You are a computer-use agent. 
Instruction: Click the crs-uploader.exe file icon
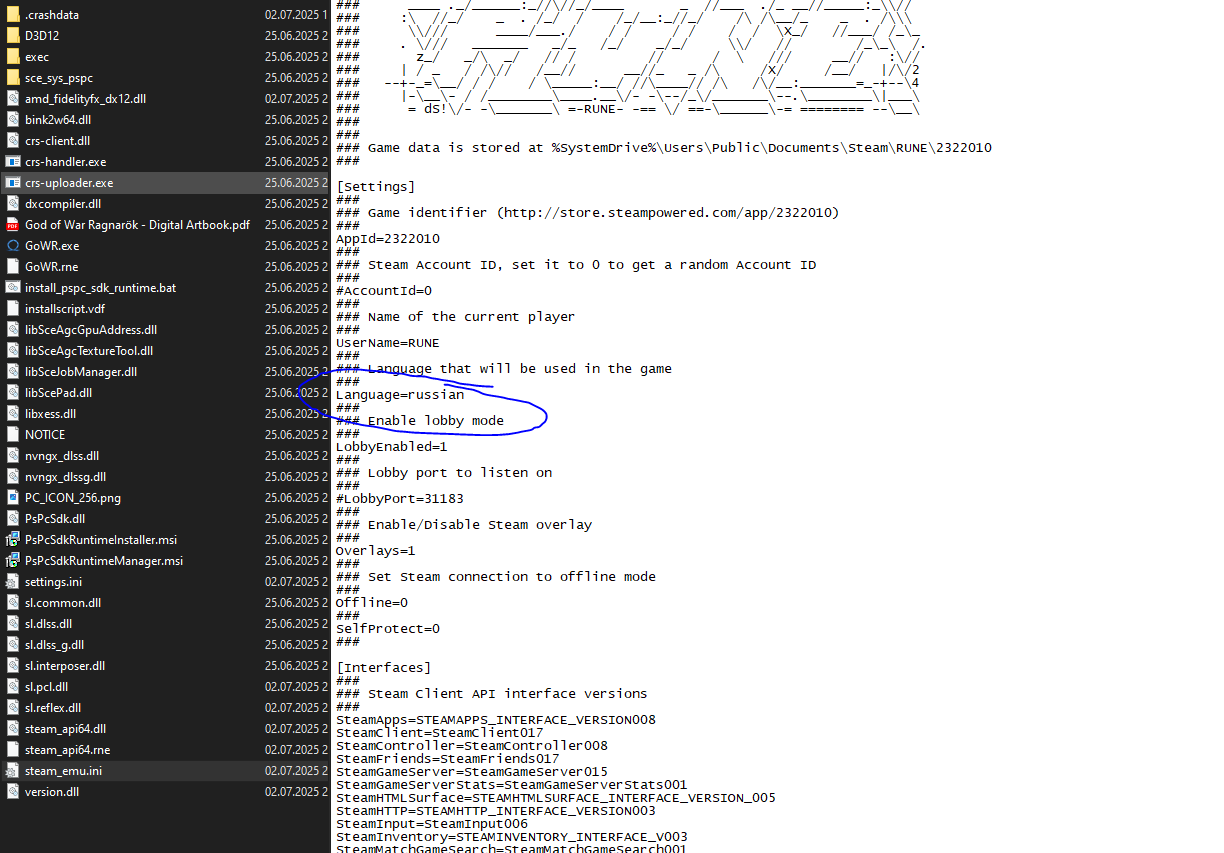[13, 183]
